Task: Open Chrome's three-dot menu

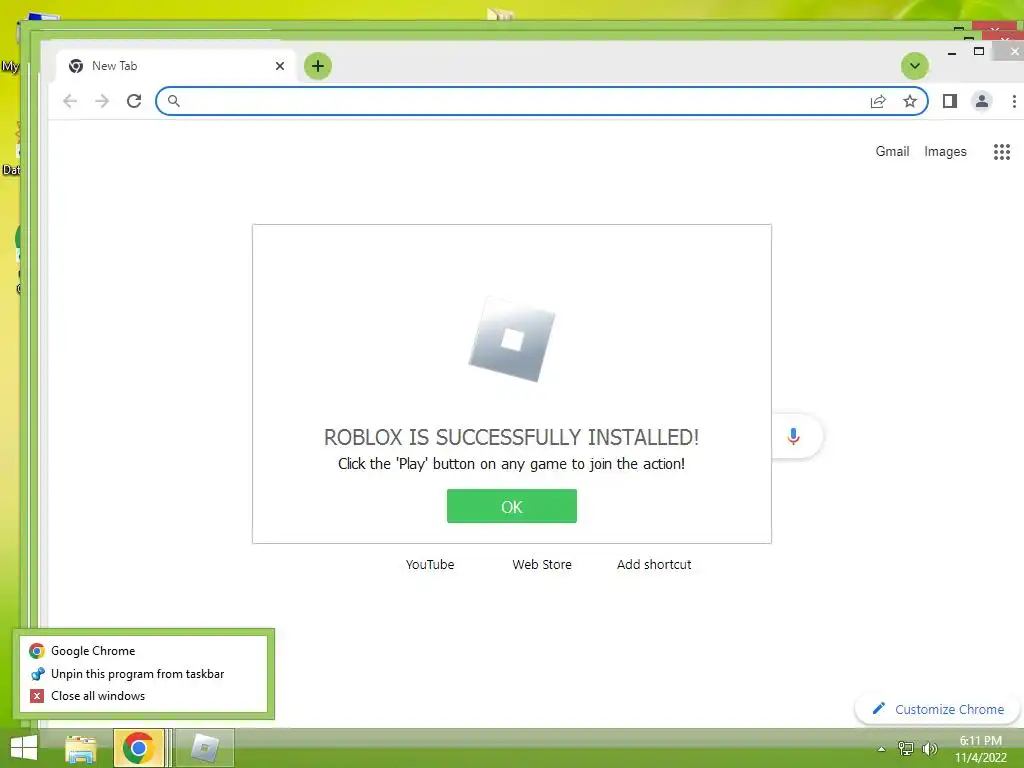Action: tap(1014, 101)
